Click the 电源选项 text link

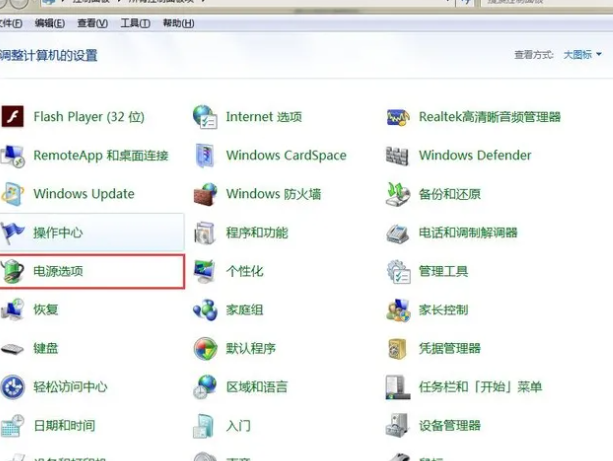pyautogui.click(x=58, y=271)
